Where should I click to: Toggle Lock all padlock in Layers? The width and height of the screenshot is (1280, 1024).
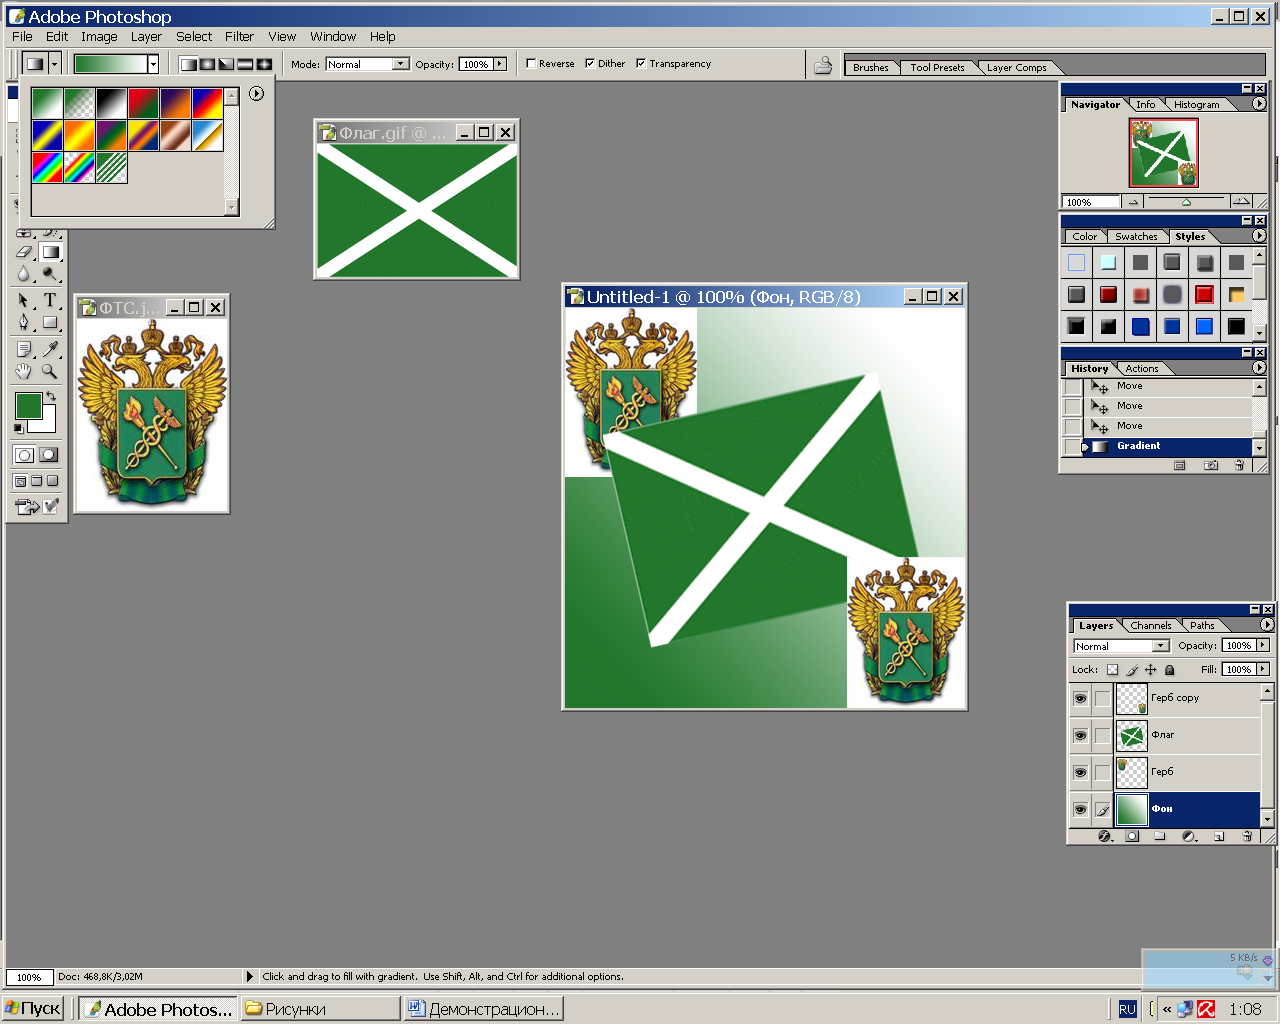(1169, 670)
